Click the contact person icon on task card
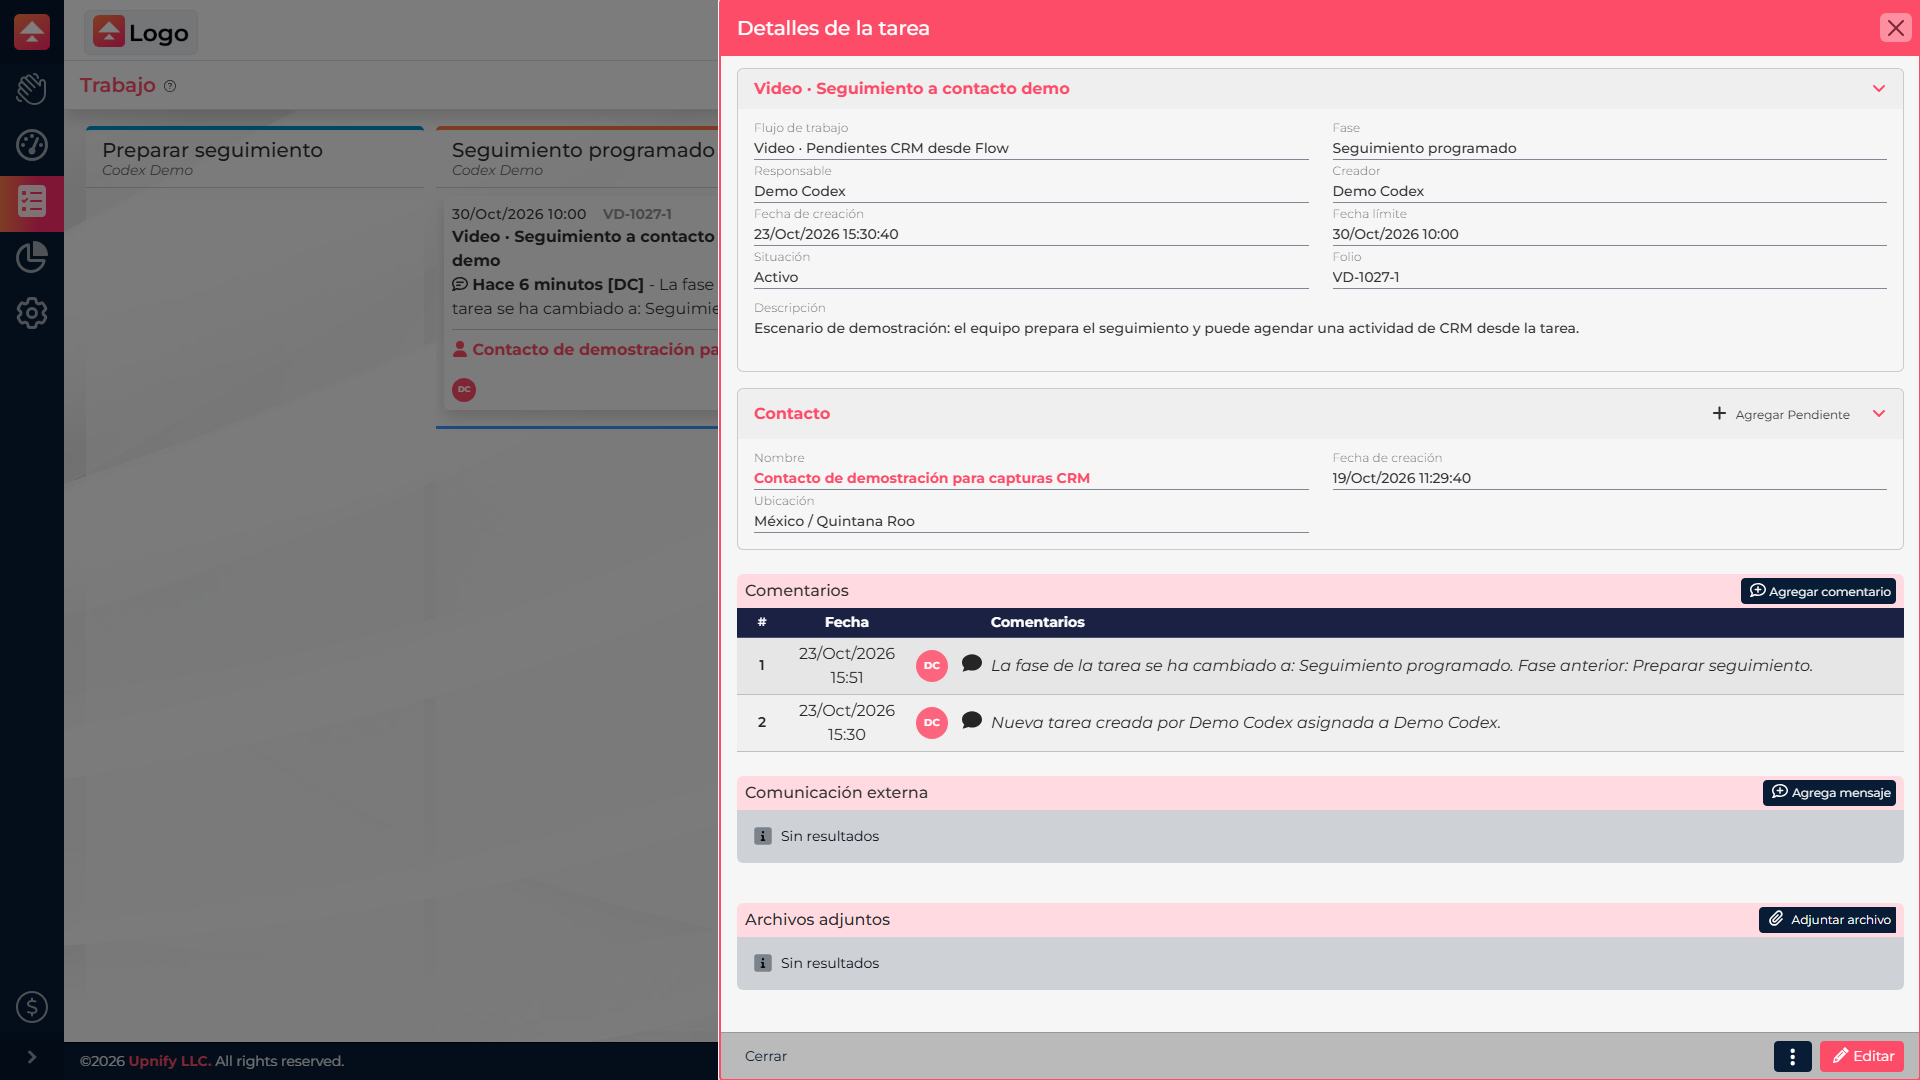1920x1080 pixels. pos(460,349)
